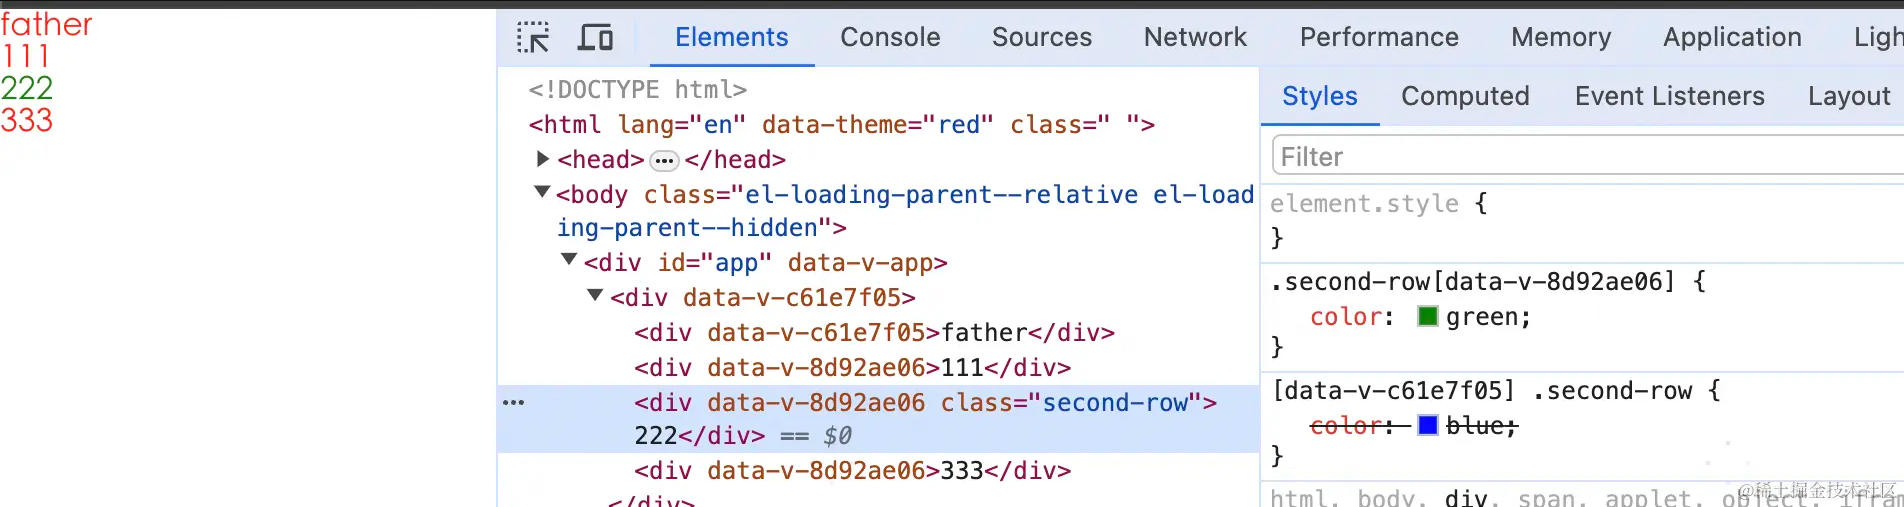Image resolution: width=1904 pixels, height=507 pixels.
Task: Click the .second-row[data-v-8d92ae06] selector
Action: pyautogui.click(x=1472, y=282)
